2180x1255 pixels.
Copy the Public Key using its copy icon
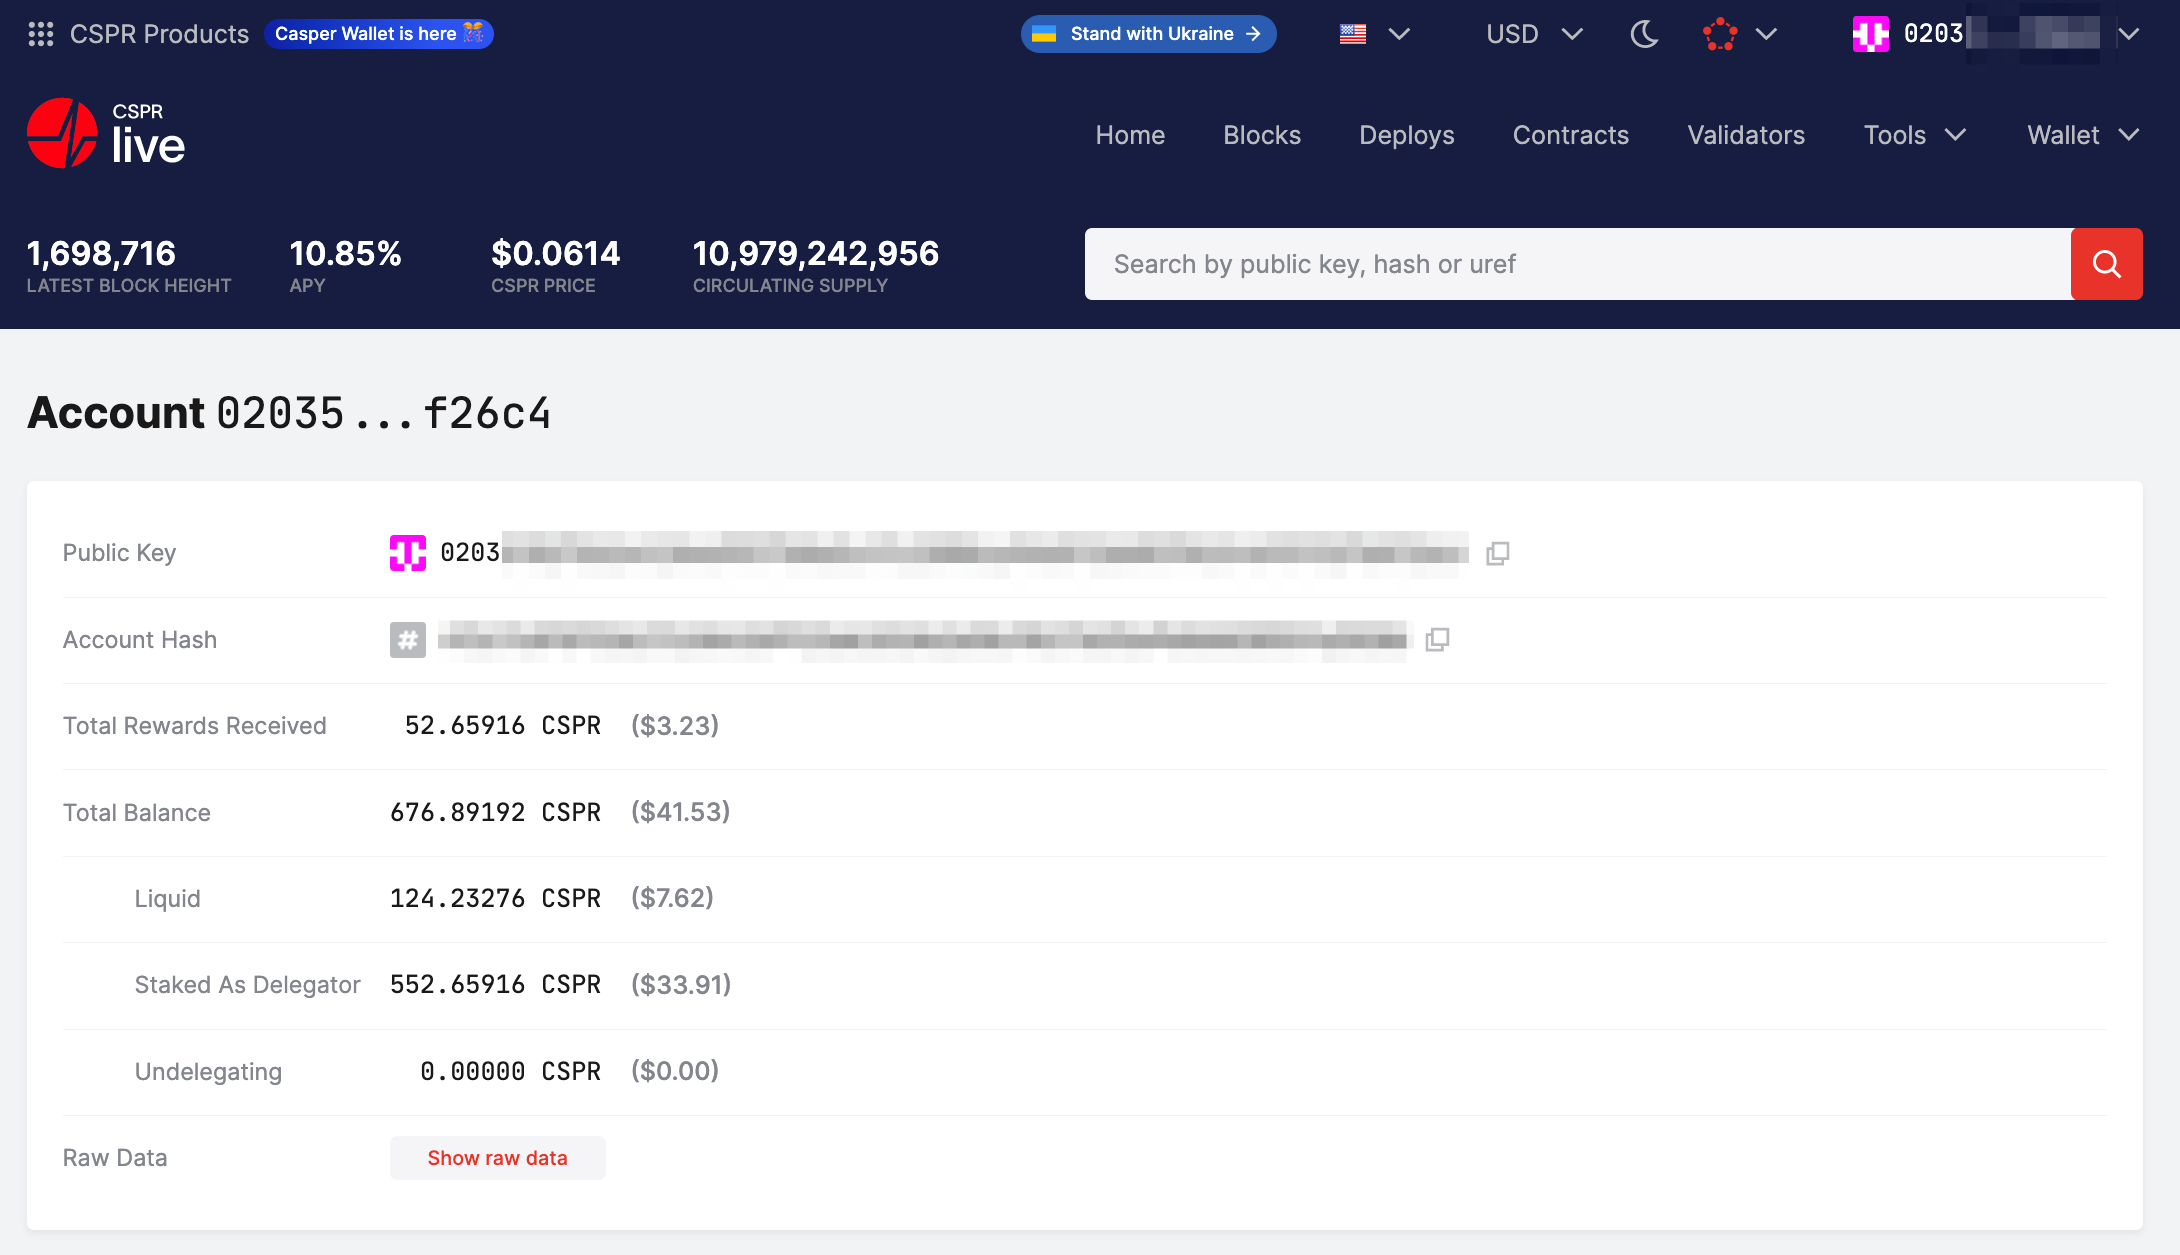pos(1497,552)
